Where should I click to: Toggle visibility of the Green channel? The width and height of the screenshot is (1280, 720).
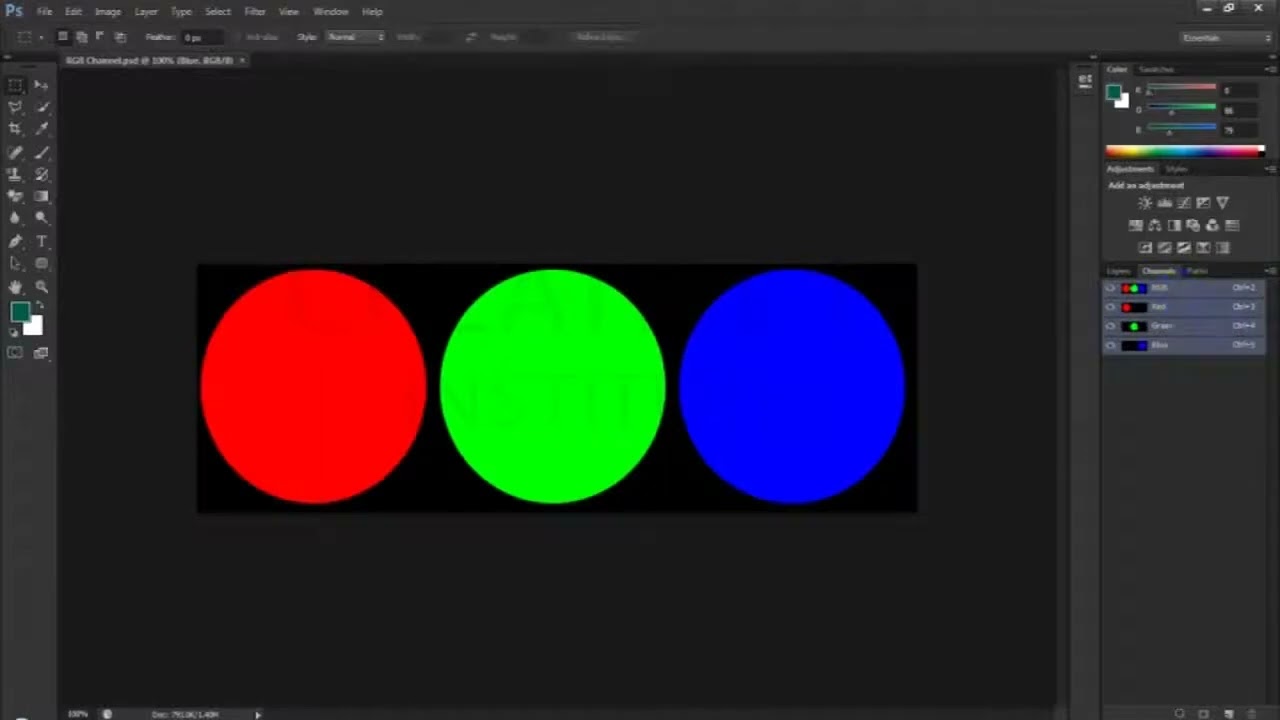(1111, 326)
